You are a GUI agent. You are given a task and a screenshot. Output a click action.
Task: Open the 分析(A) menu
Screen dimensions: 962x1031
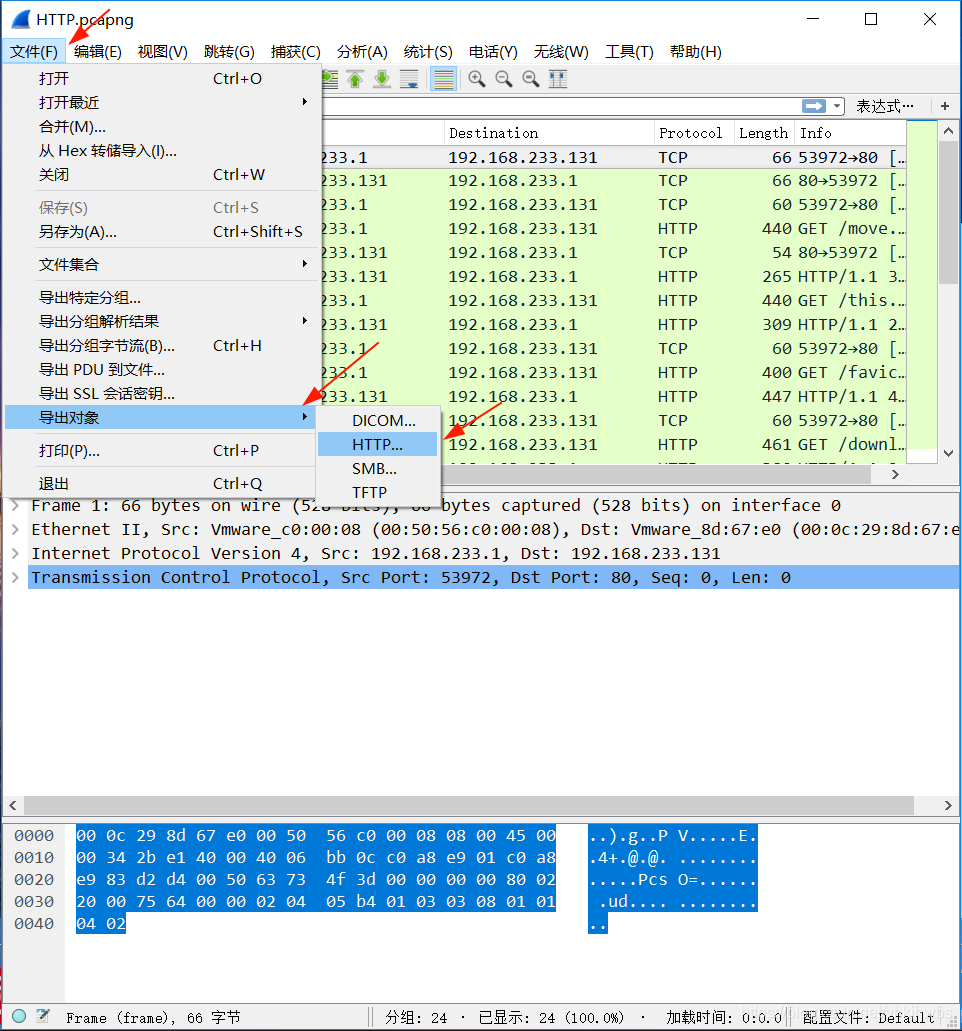click(362, 52)
